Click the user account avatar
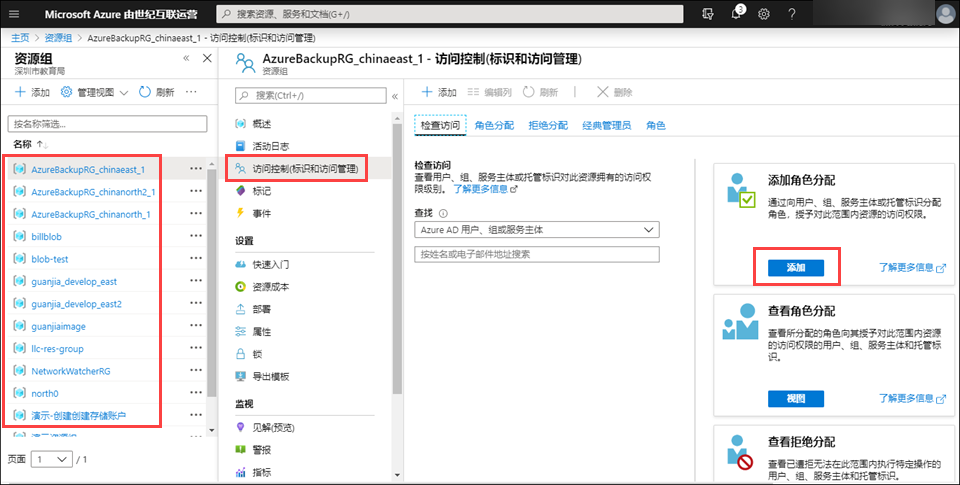This screenshot has height=485, width=960. coord(945,14)
